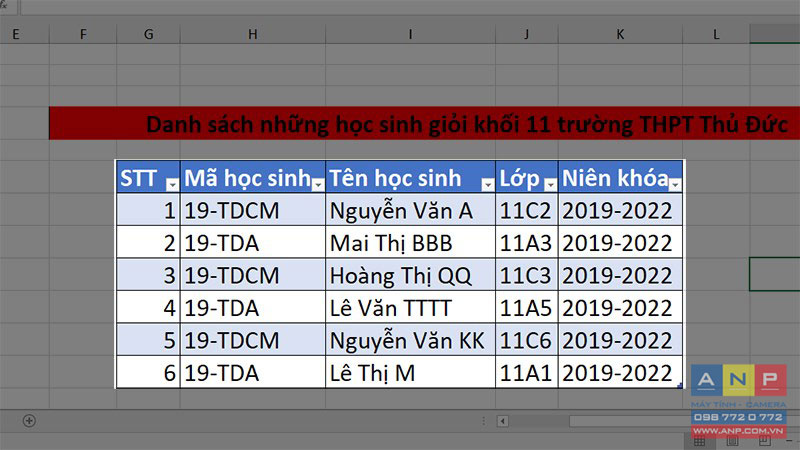Select cell Hoàng Thị QQ
Viewport: 800px width, 450px height.
(410, 274)
